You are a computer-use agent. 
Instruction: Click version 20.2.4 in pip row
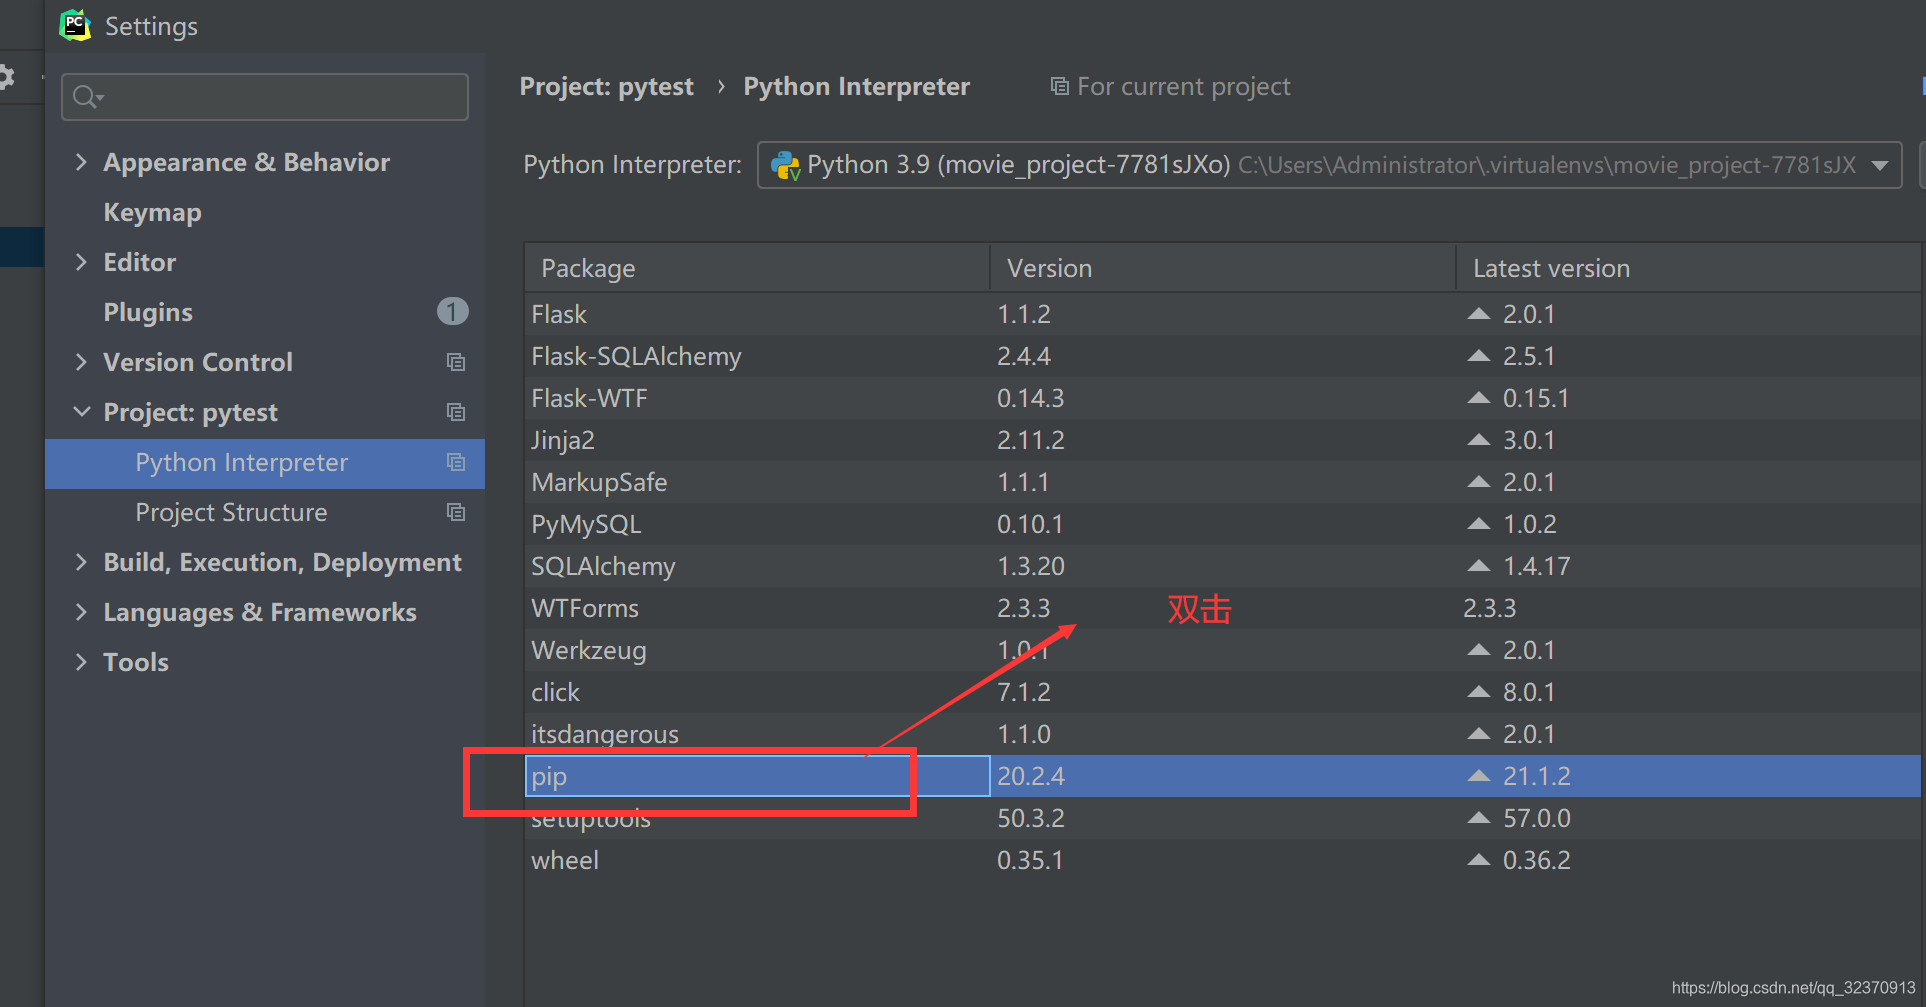(1031, 776)
